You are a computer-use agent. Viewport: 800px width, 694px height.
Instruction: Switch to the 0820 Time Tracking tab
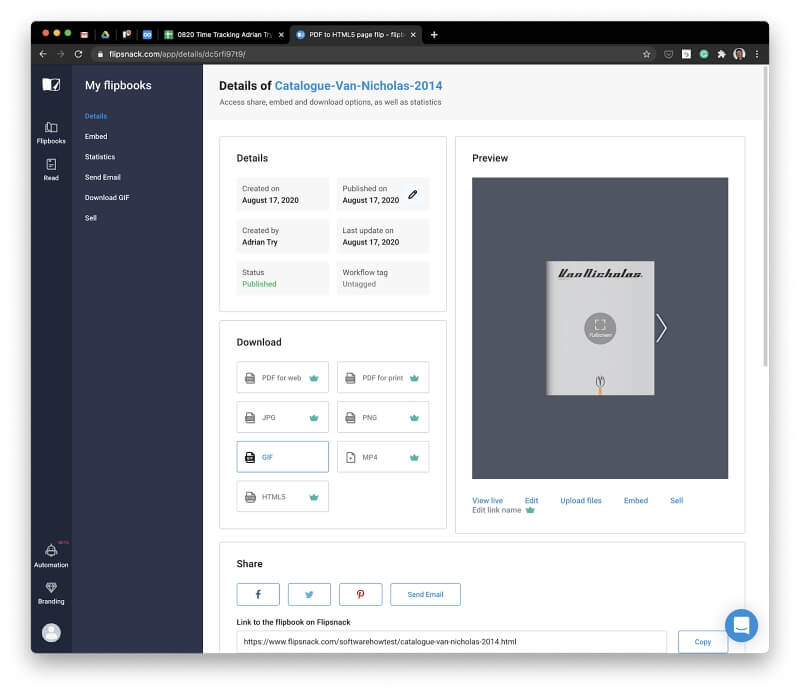(x=222, y=35)
